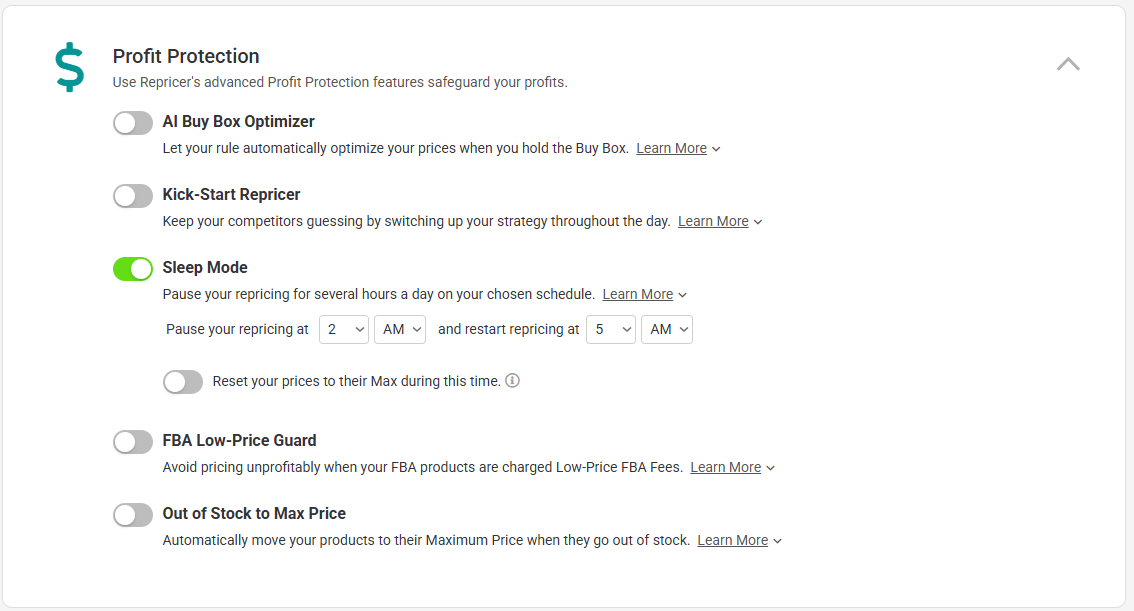
Task: Click the teal dollar sign Profit Protection icon
Action: pyautogui.click(x=70, y=67)
